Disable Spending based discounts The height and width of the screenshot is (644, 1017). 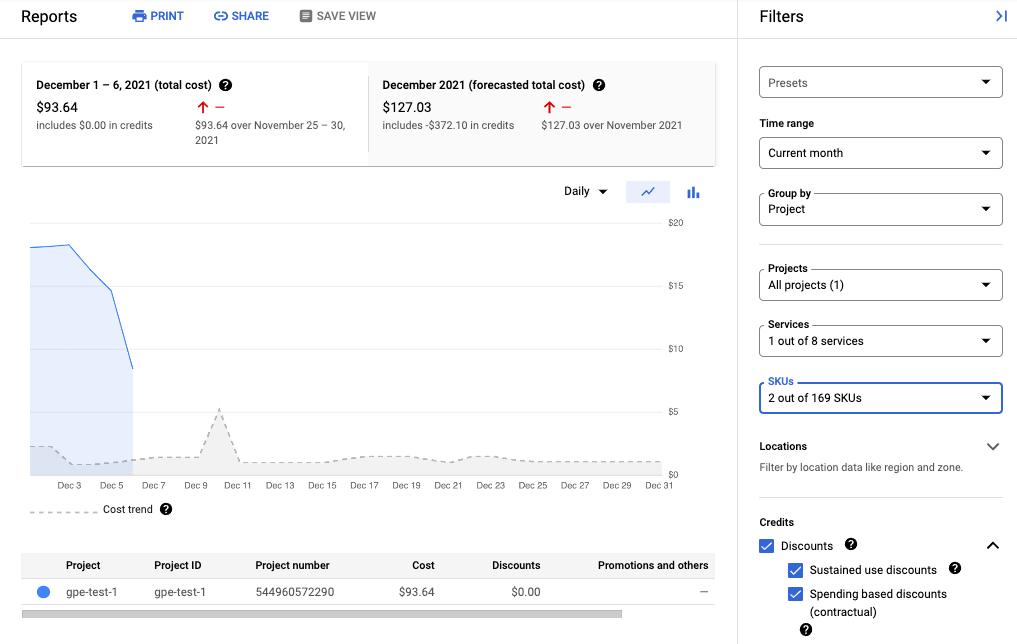(x=795, y=594)
